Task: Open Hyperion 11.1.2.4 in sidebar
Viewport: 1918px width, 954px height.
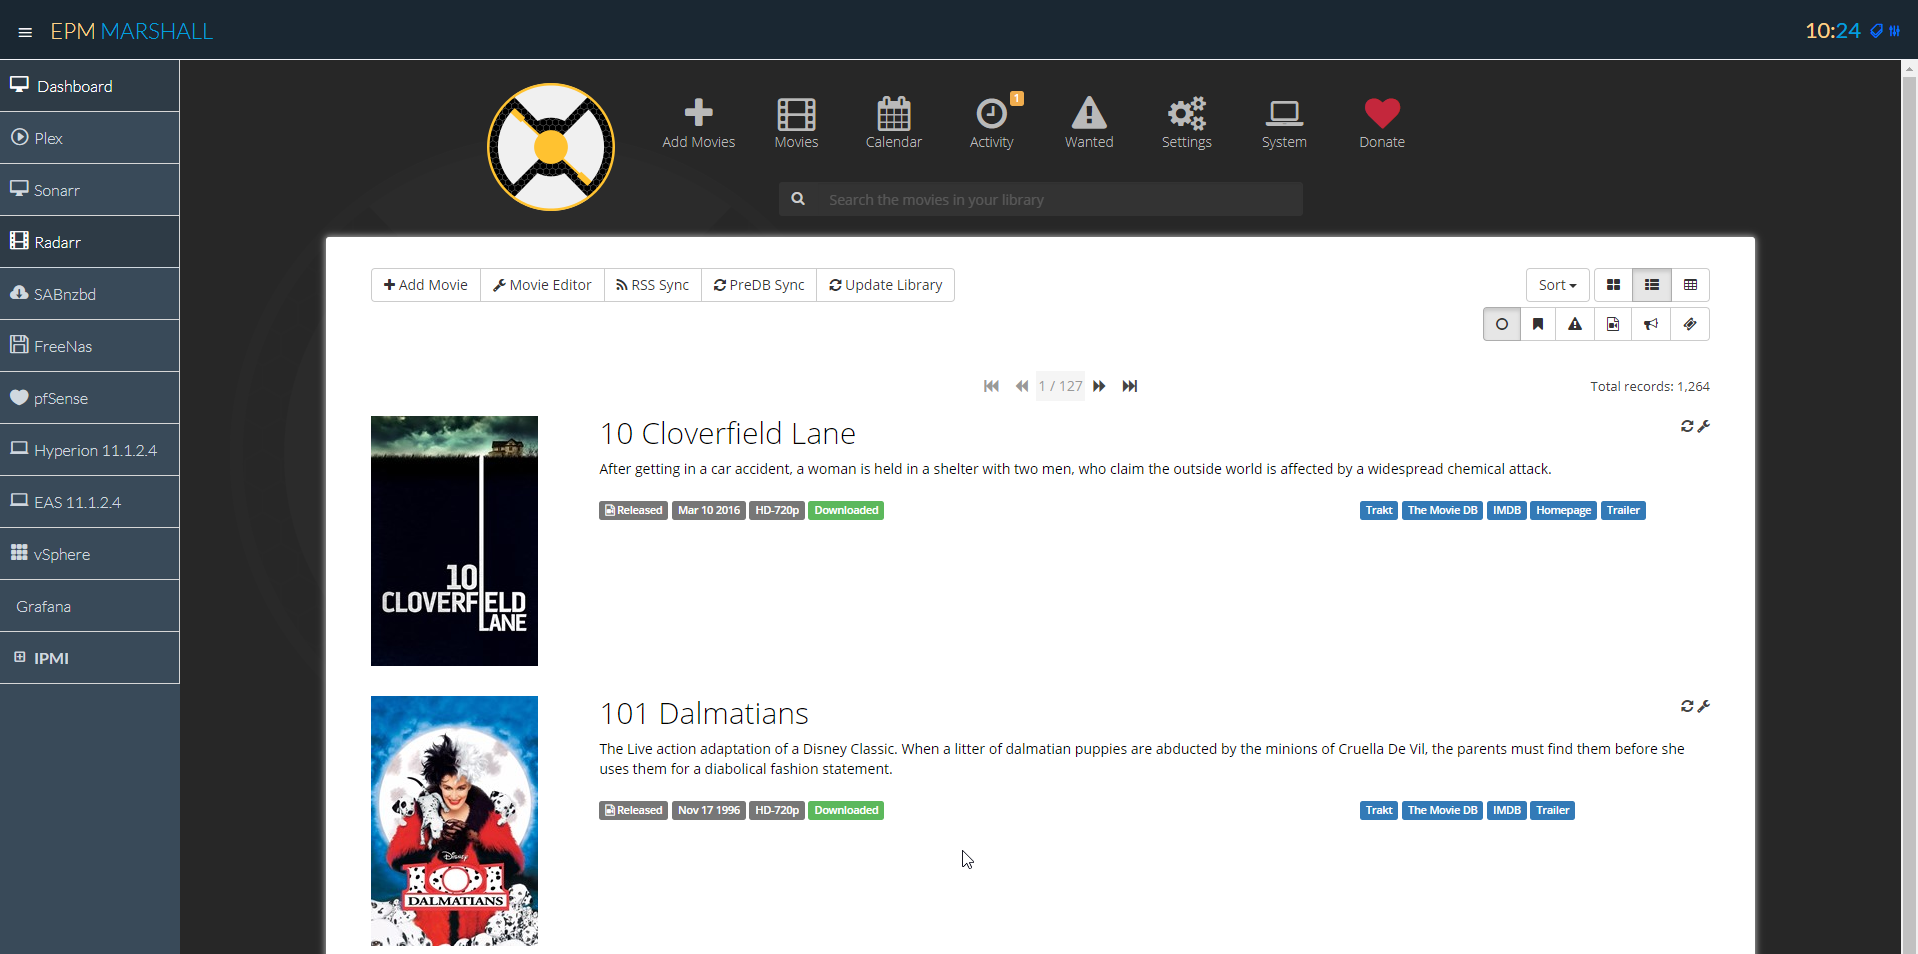Action: 90,450
